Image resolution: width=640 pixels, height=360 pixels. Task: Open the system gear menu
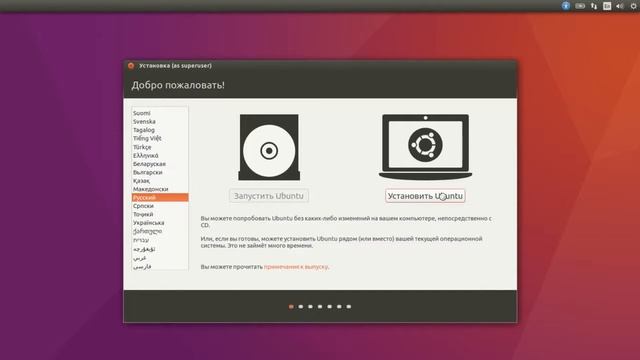(634, 6)
